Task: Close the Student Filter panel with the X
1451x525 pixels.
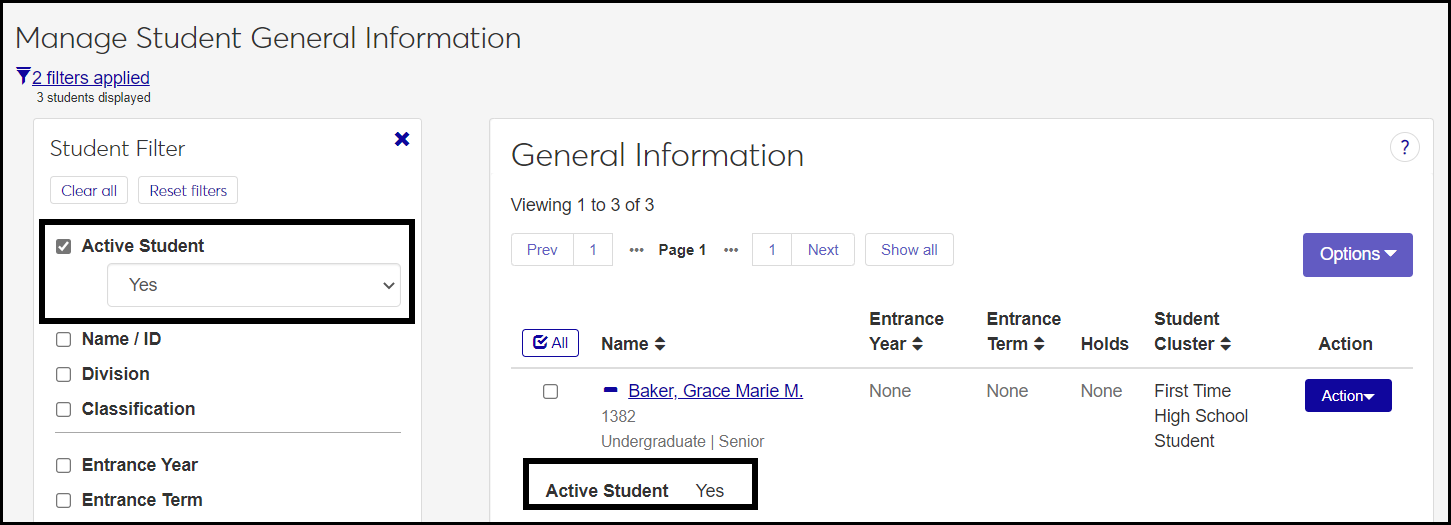Action: (402, 139)
